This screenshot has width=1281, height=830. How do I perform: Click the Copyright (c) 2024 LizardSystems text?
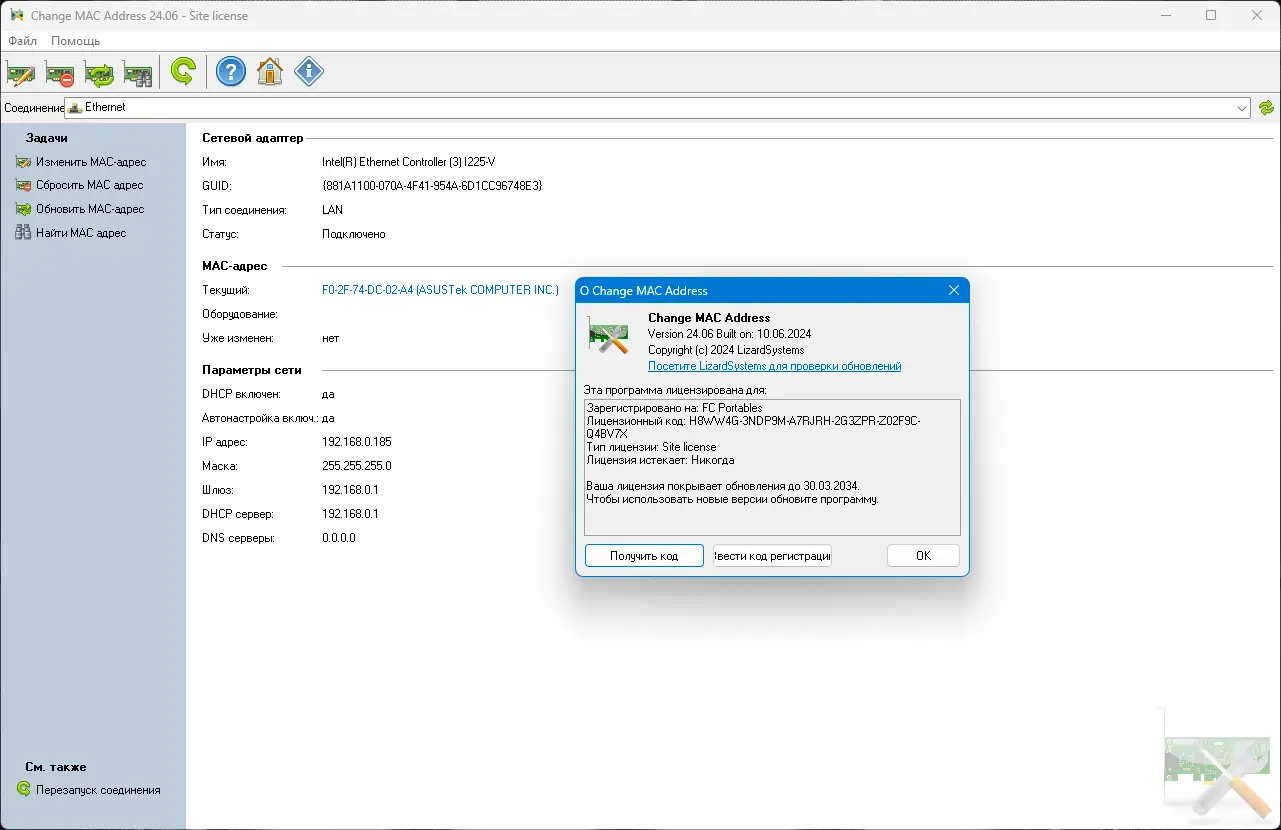click(726, 350)
